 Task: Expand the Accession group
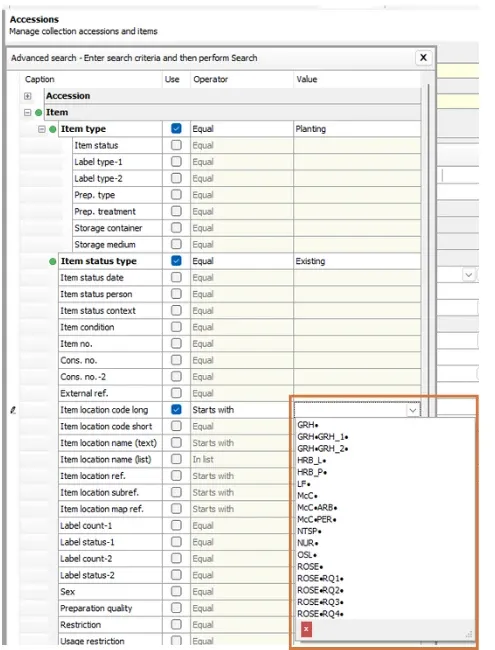[x=27, y=96]
